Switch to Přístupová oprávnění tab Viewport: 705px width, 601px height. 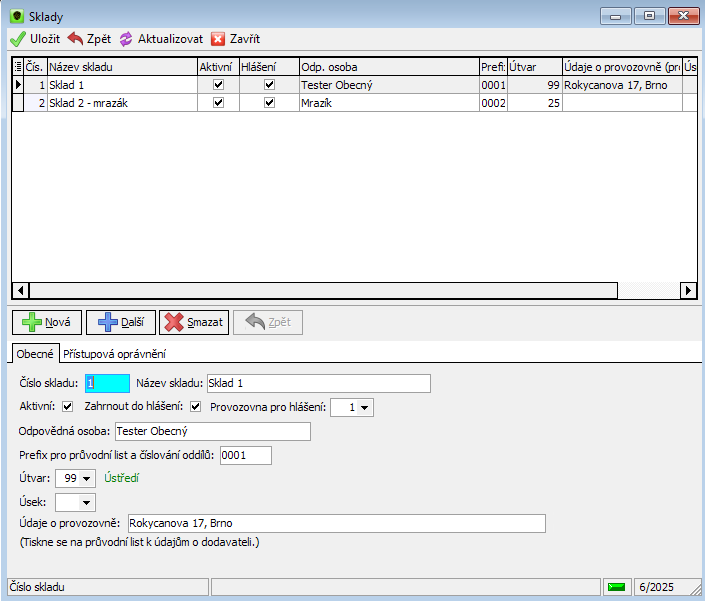[114, 354]
